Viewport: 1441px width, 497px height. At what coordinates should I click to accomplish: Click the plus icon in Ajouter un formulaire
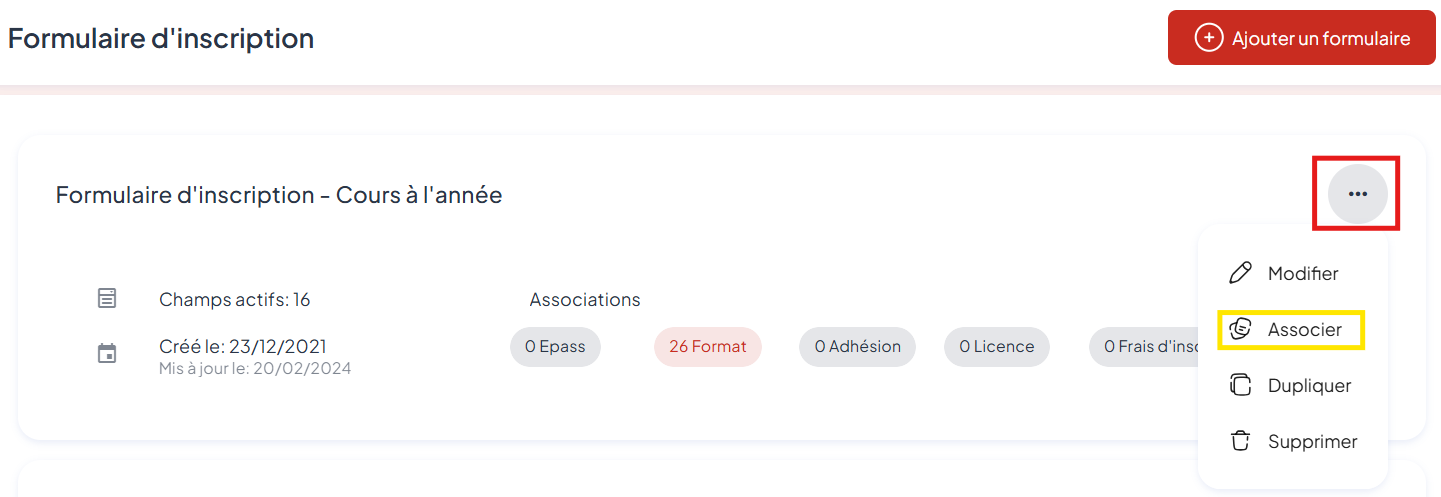[x=1209, y=38]
